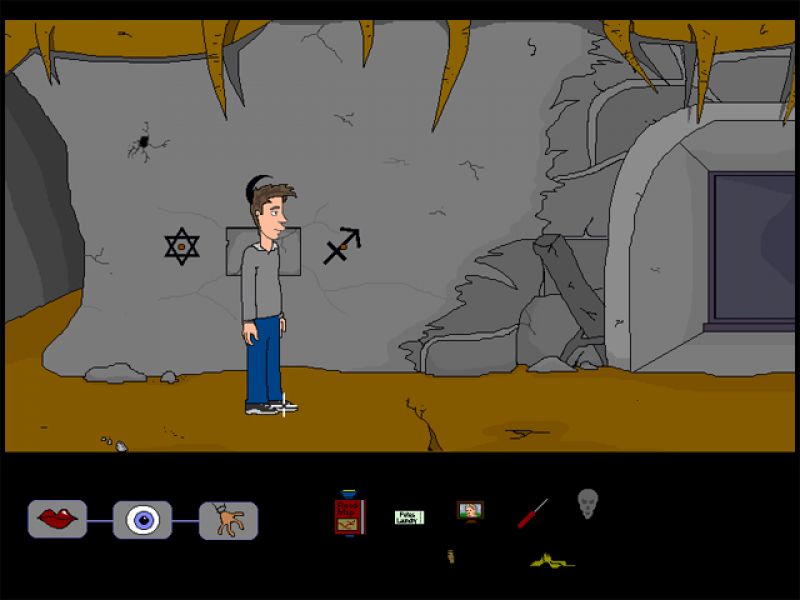Select the grey skull inventory item
The image size is (800, 600).
[x=587, y=504]
